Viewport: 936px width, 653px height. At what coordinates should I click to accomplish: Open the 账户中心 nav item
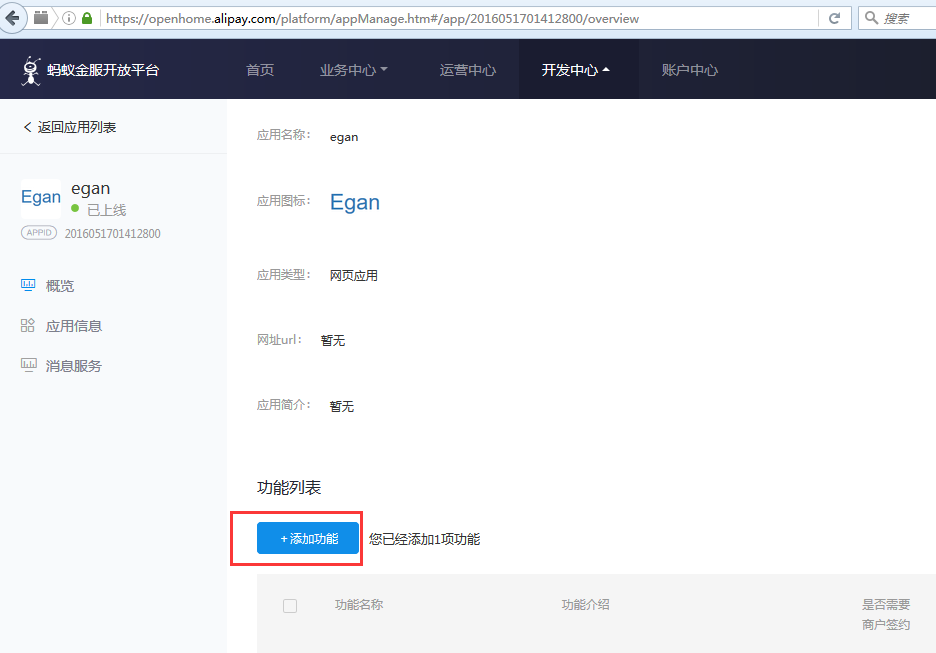click(x=689, y=70)
